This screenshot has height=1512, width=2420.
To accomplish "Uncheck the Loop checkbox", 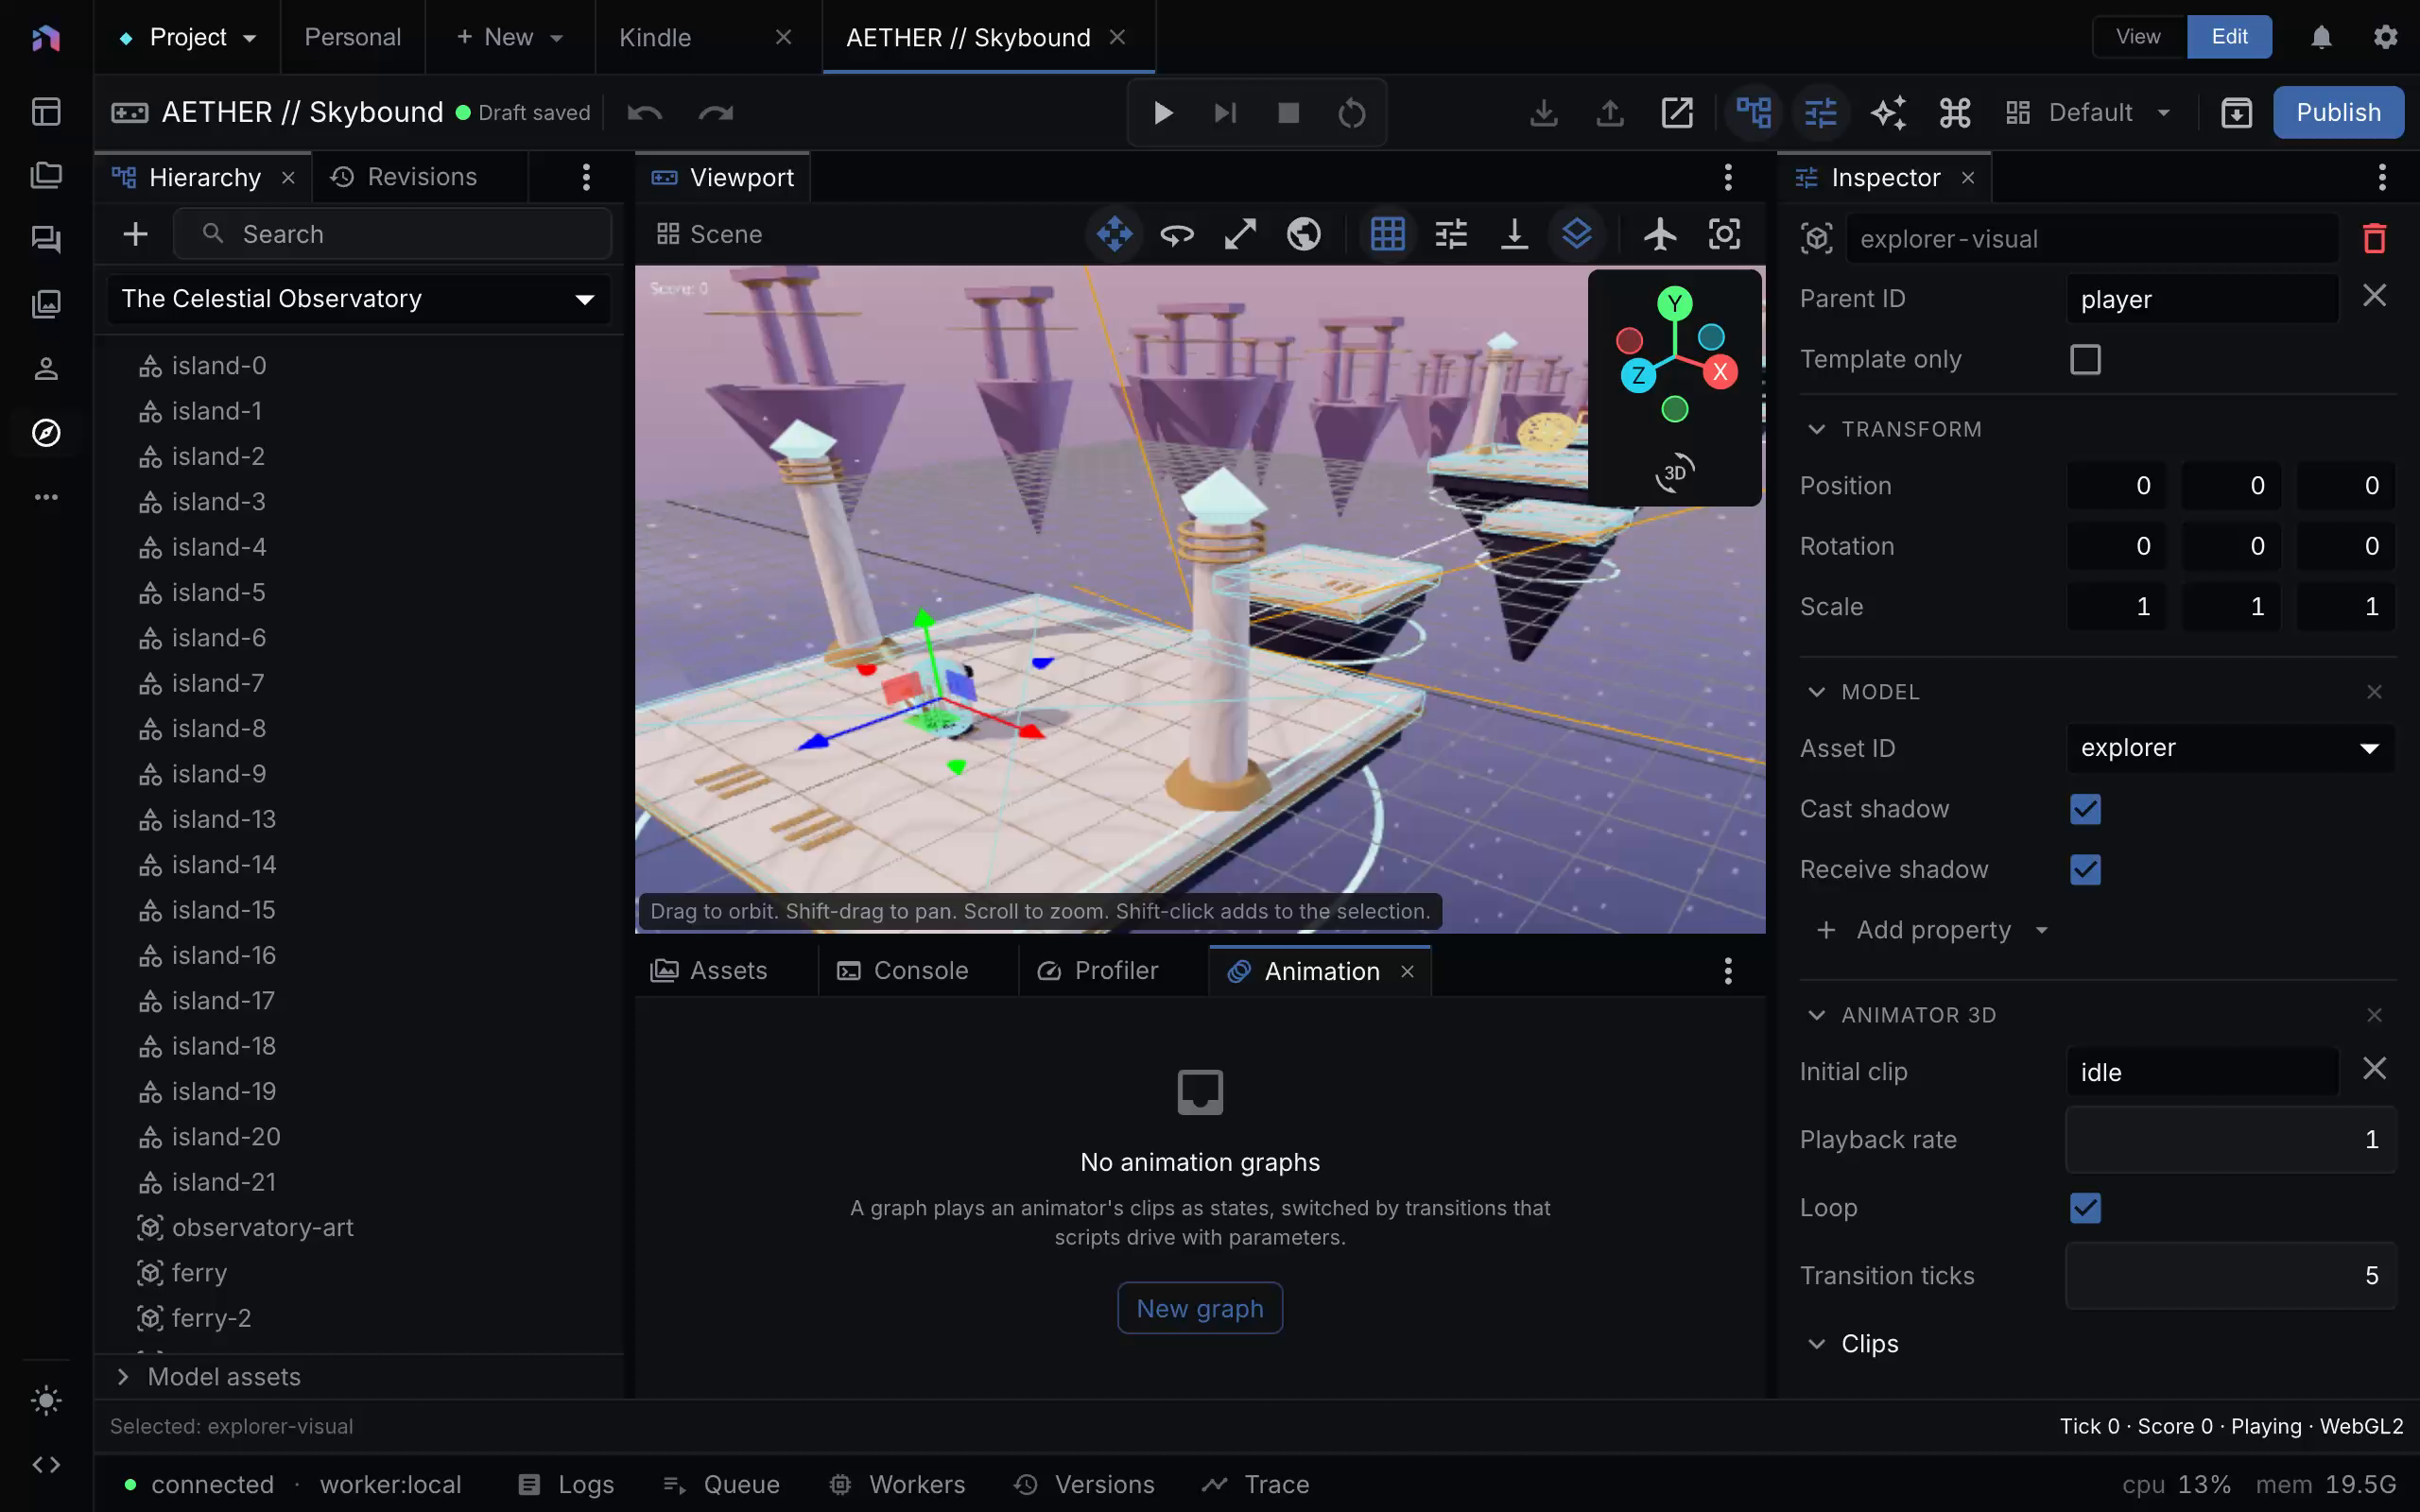I will [2085, 1208].
